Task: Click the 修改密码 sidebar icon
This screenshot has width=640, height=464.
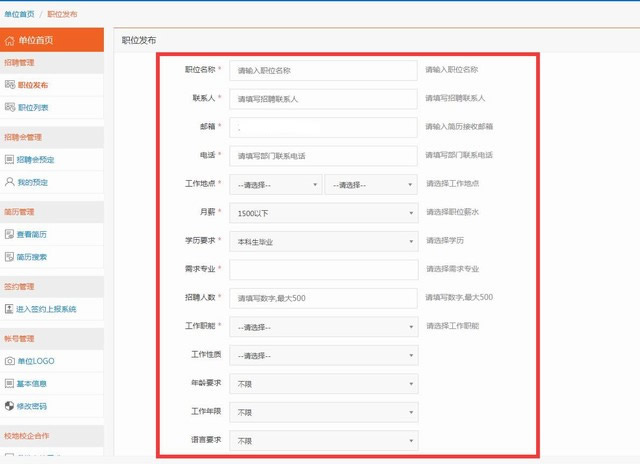Action: (x=10, y=406)
